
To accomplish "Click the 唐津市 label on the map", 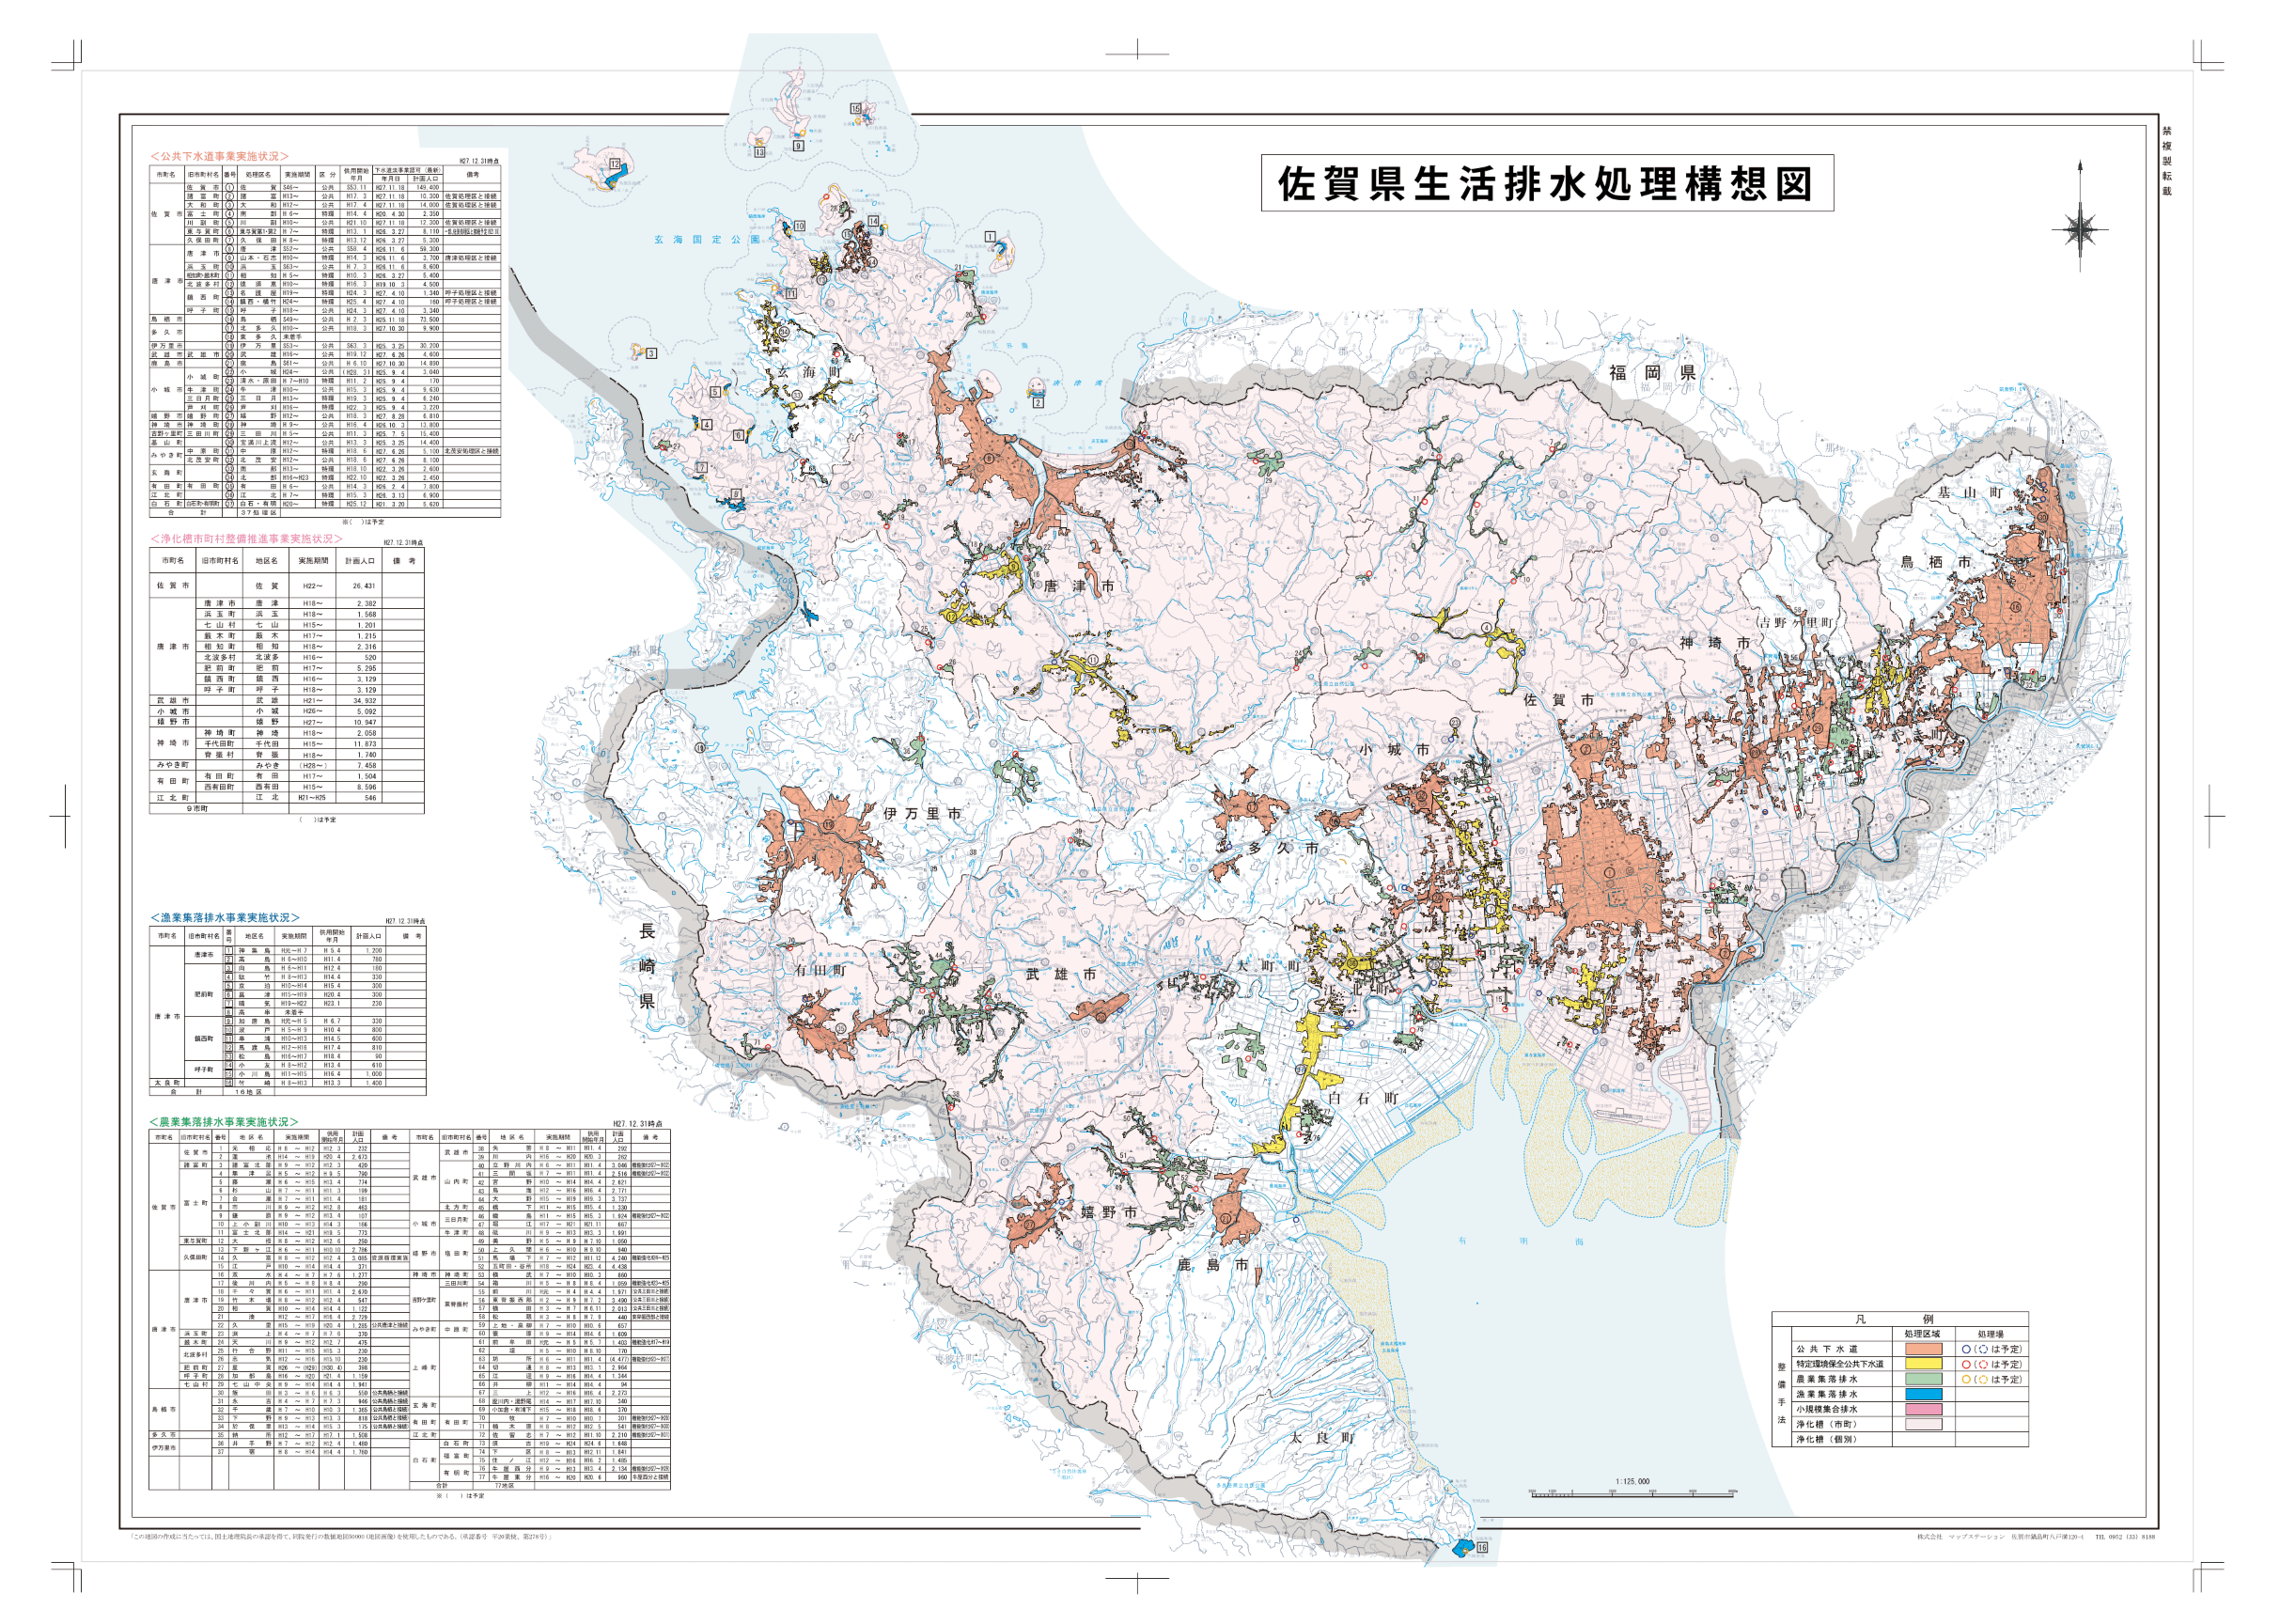I will point(1079,586).
